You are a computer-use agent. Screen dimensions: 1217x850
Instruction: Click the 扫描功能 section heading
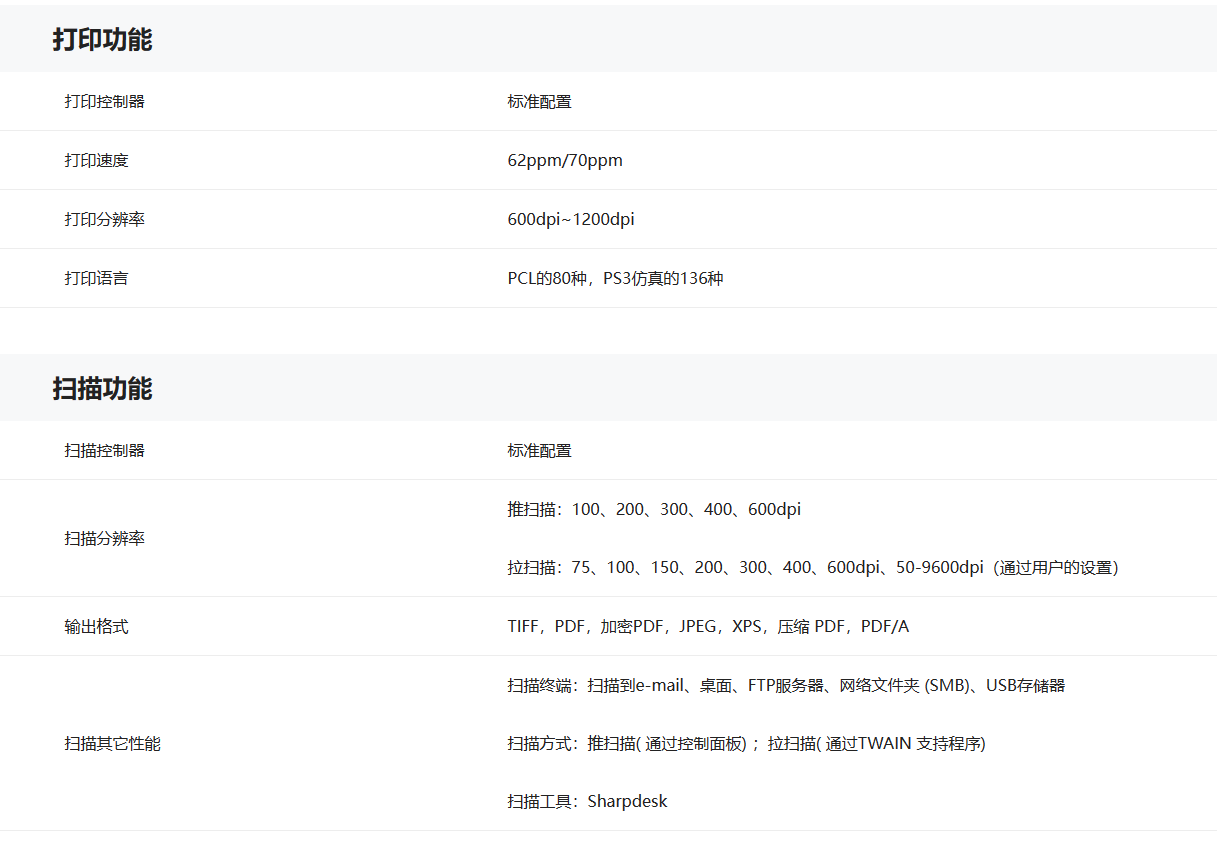pos(102,389)
